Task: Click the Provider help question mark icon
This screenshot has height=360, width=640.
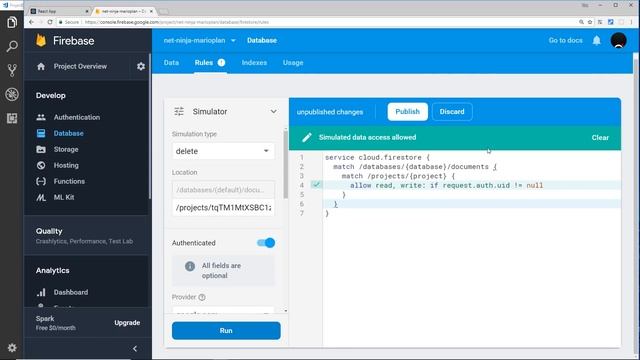Action: coord(202,297)
